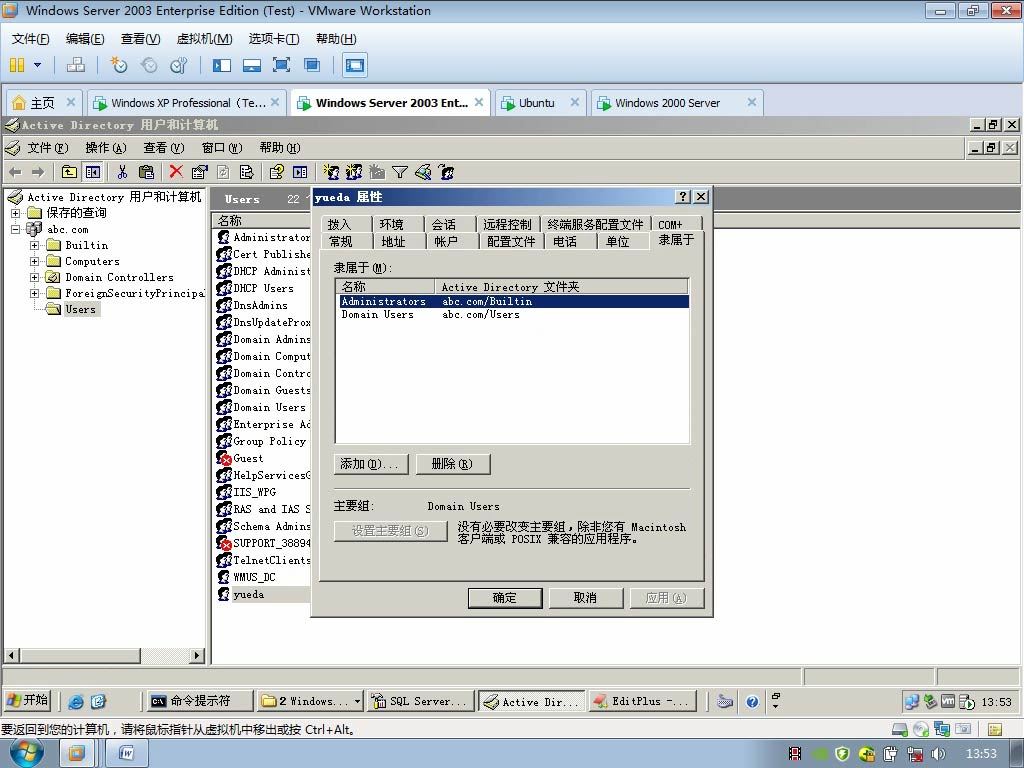Viewport: 1024px width, 768px height.
Task: Export the list using the toolbar icon
Action: 247,172
